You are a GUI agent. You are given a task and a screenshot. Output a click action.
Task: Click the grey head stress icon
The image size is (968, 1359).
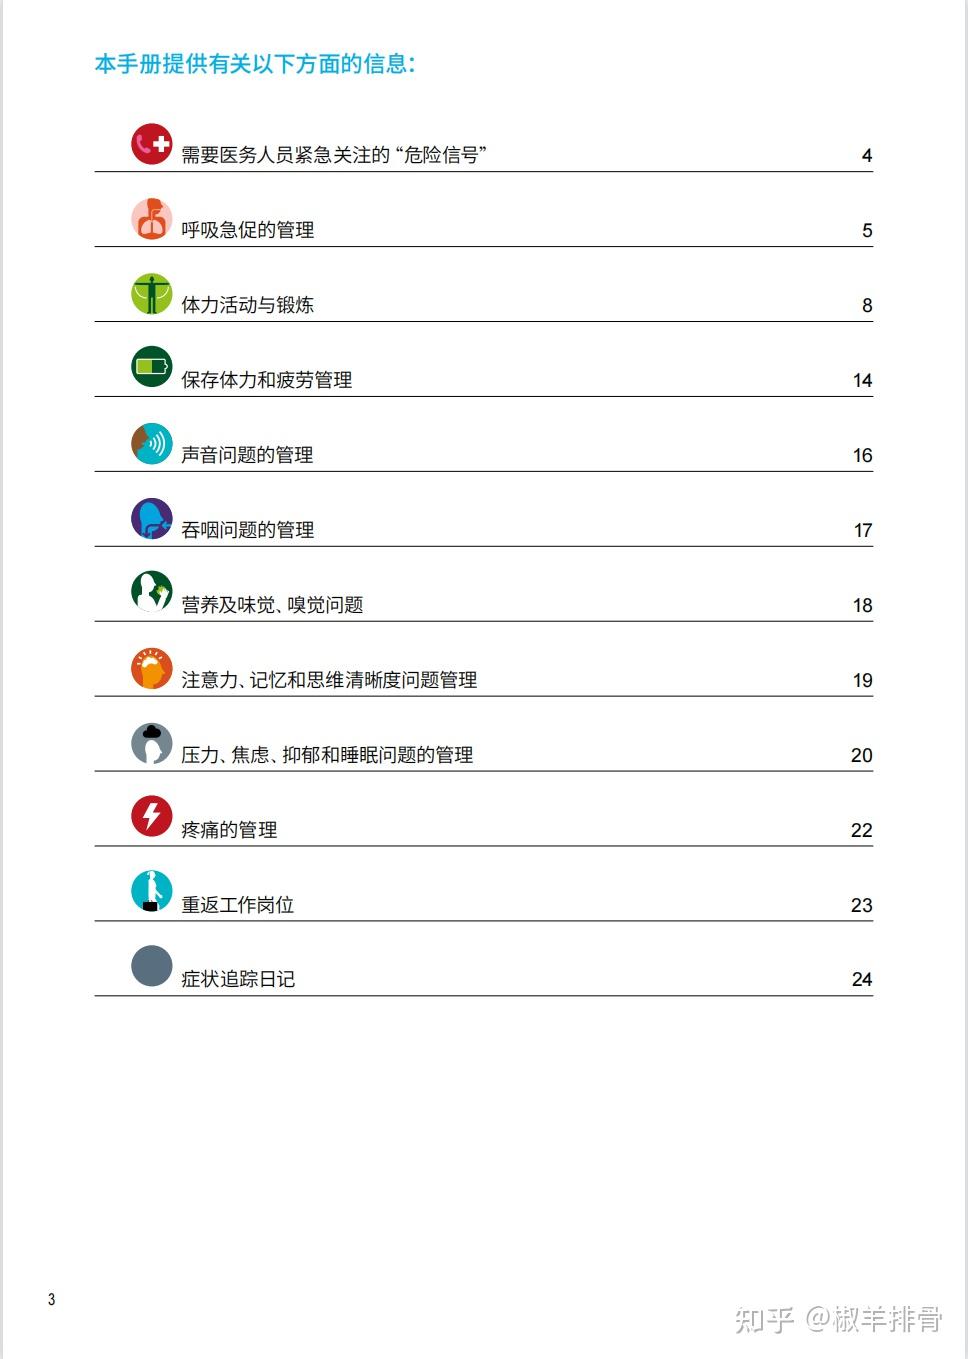[152, 743]
